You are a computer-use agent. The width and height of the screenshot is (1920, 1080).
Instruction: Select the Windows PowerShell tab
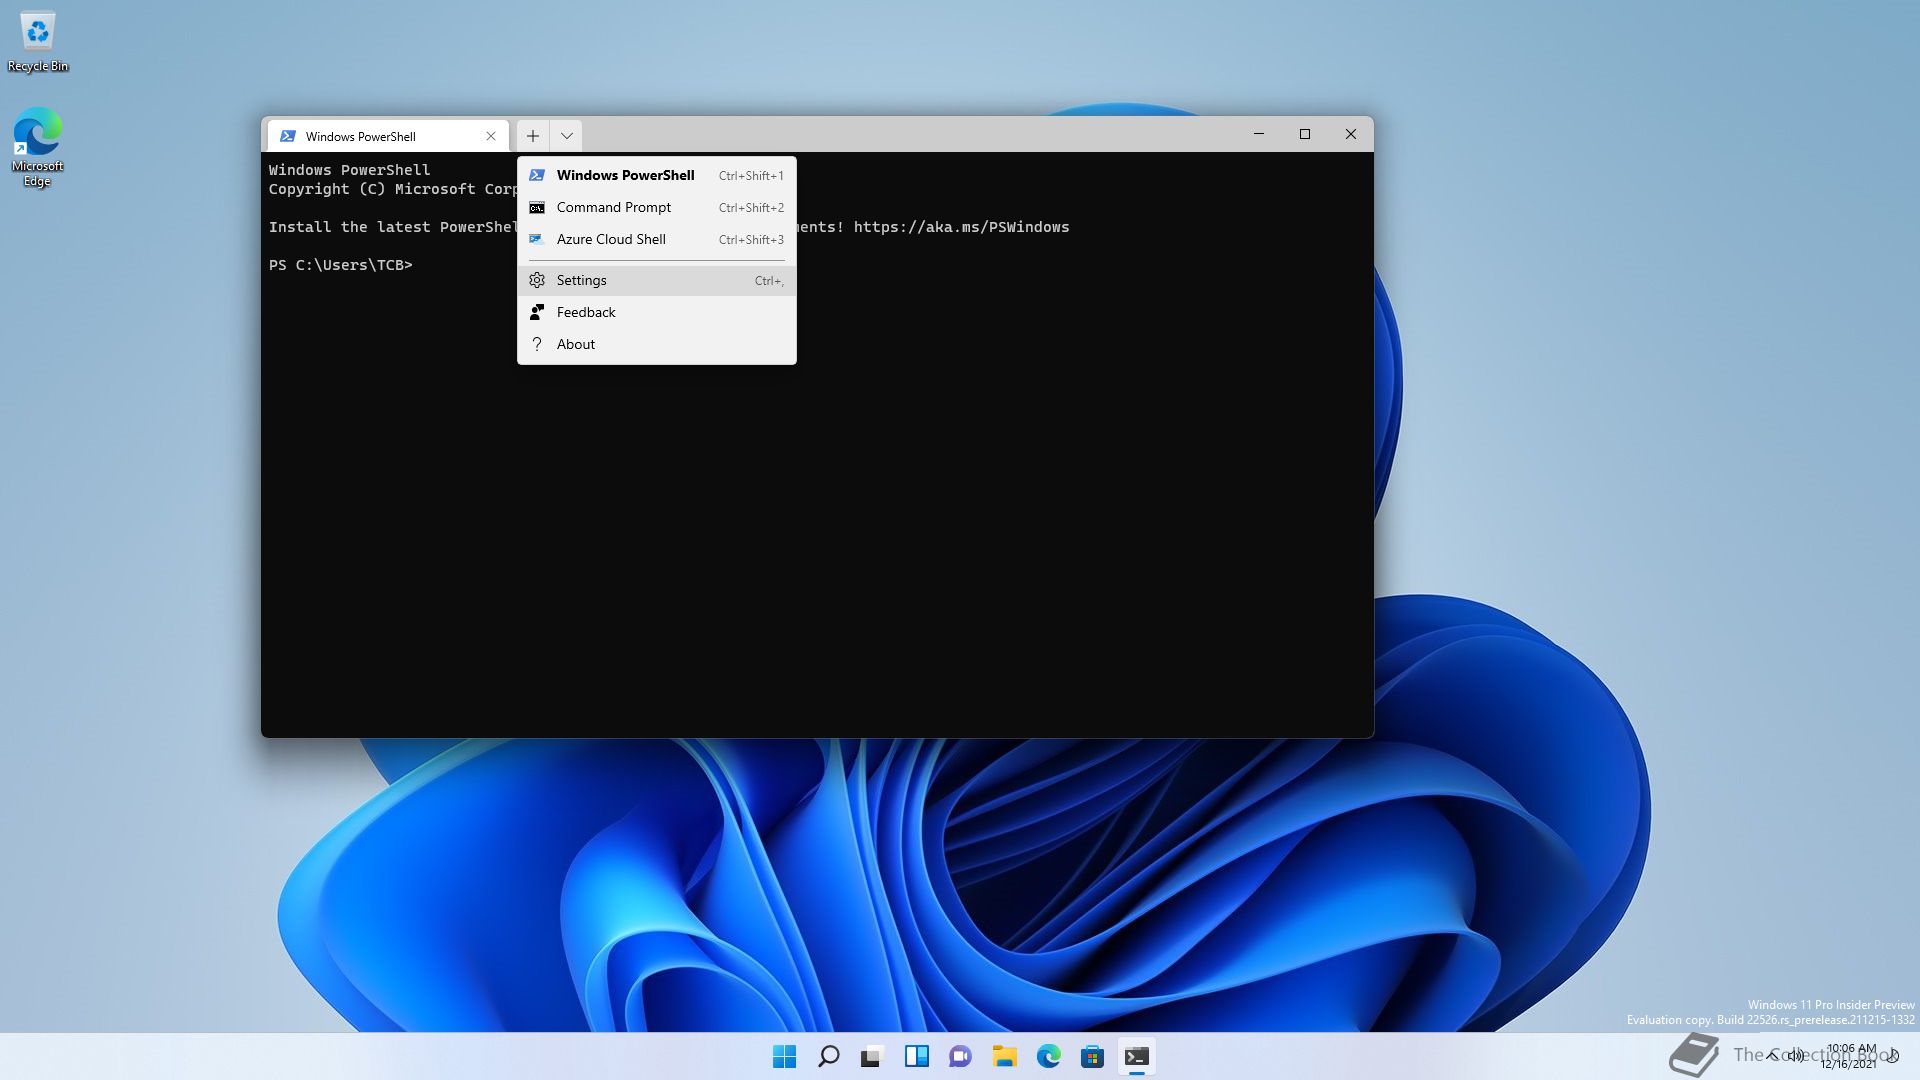click(388, 136)
